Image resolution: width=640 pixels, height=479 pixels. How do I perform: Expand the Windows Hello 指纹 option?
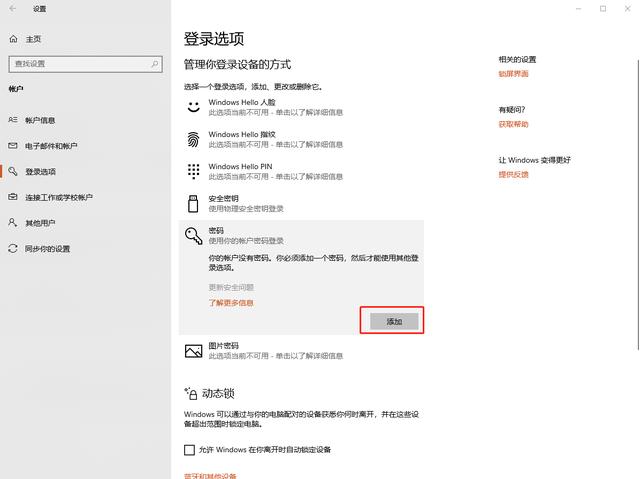click(301, 139)
